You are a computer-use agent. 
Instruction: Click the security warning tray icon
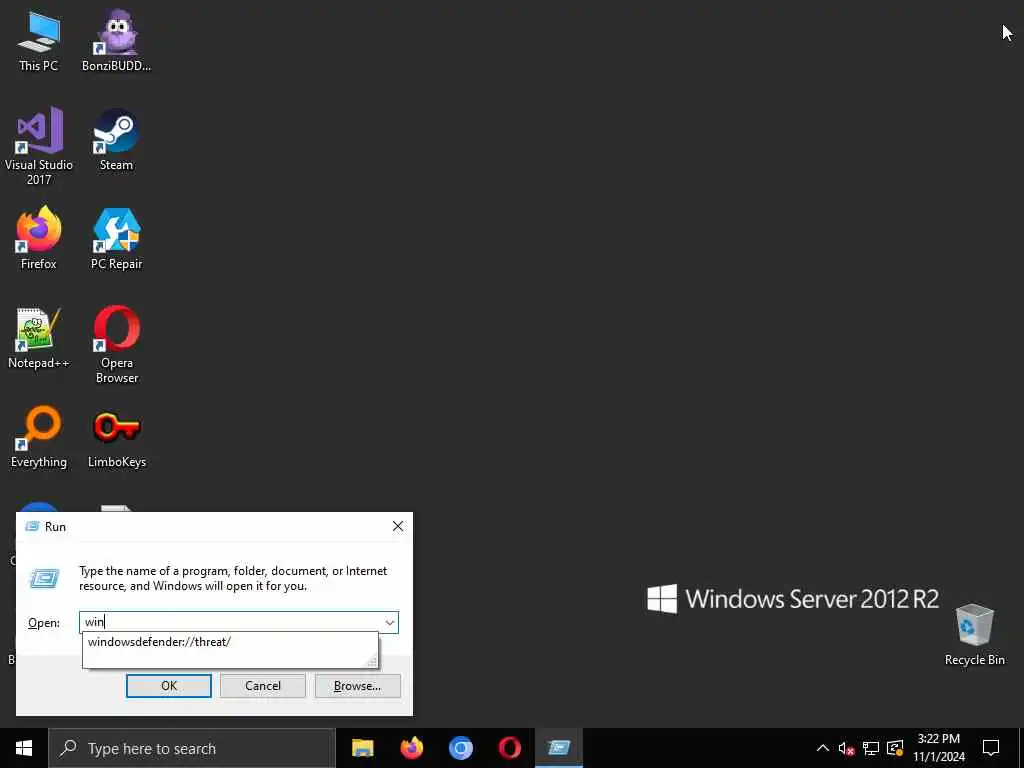(895, 748)
